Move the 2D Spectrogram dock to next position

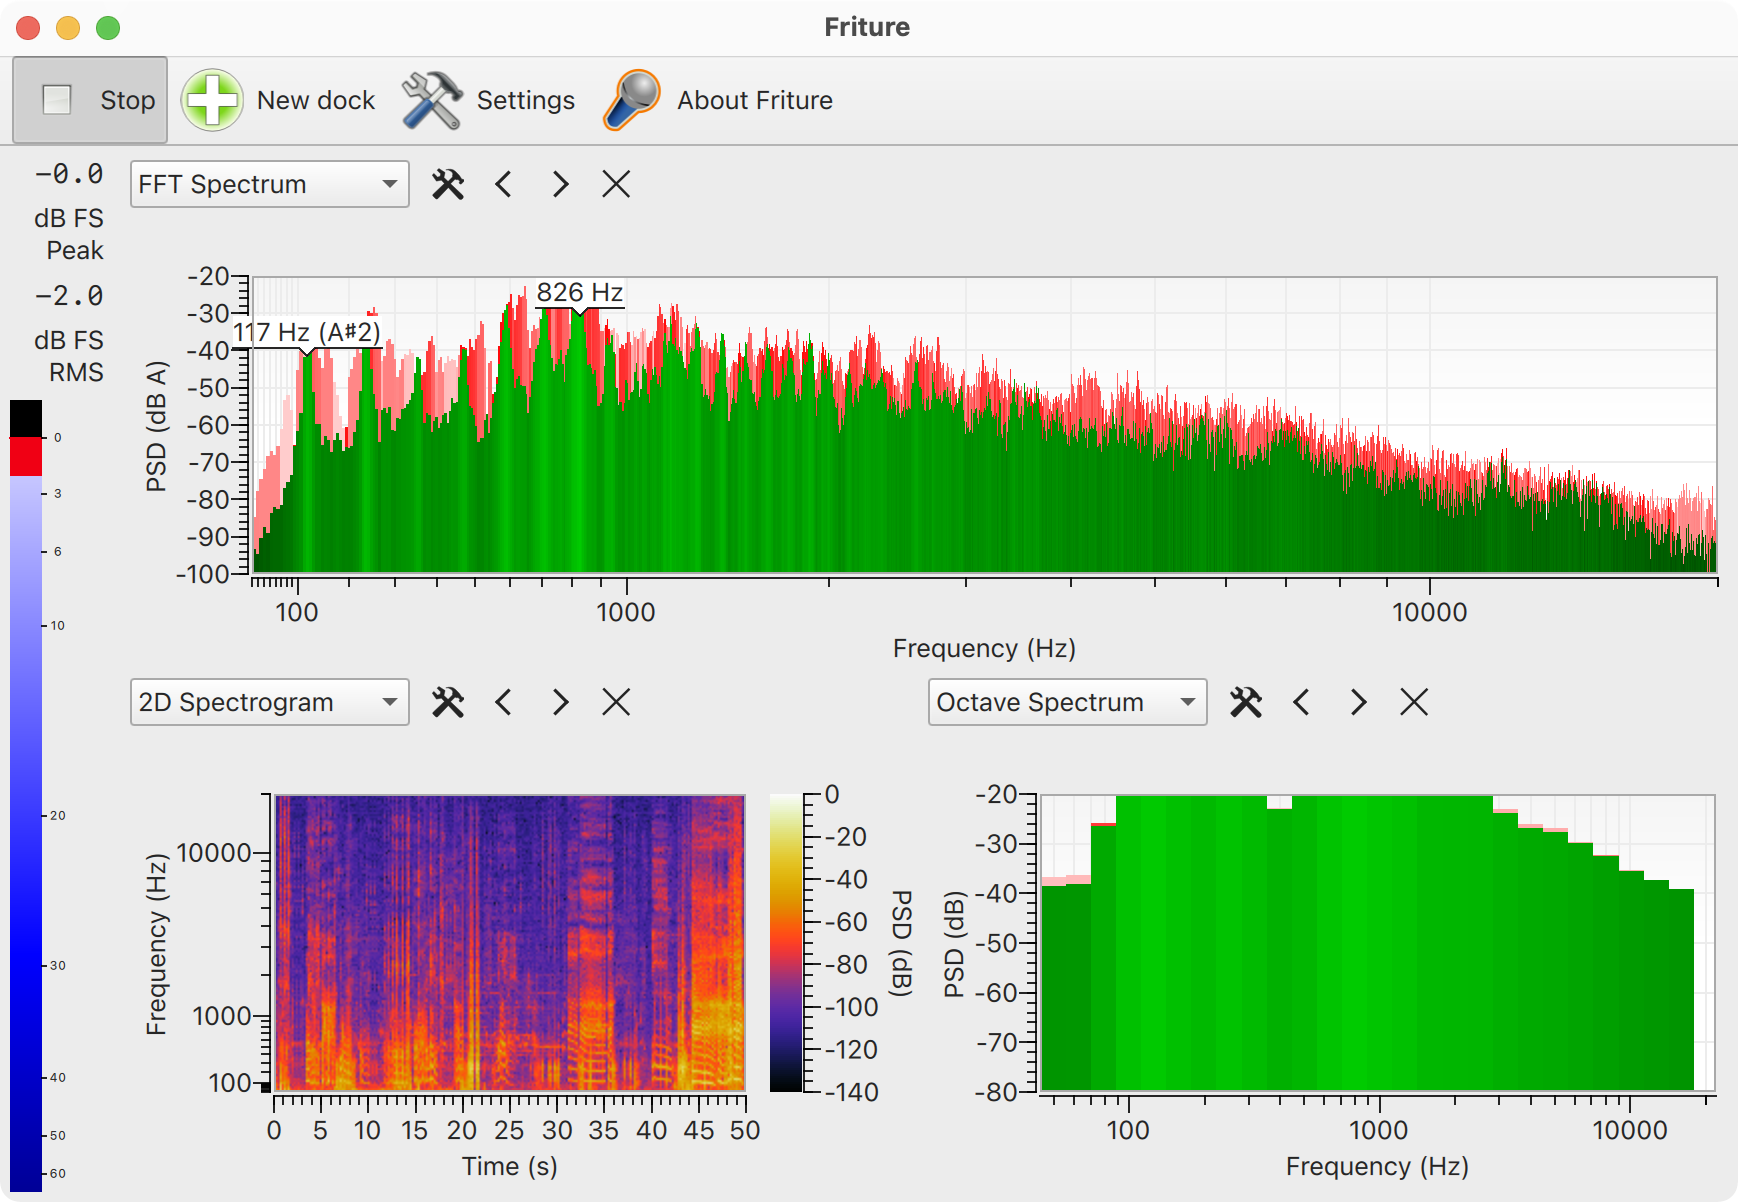(560, 702)
